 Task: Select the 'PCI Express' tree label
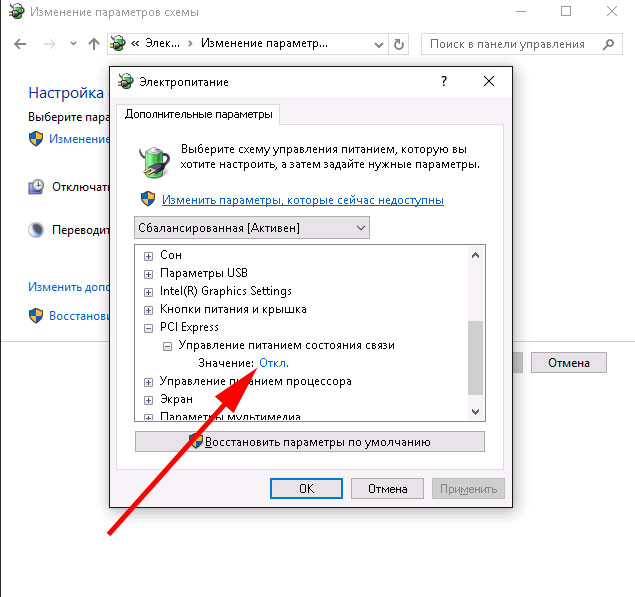coord(189,327)
